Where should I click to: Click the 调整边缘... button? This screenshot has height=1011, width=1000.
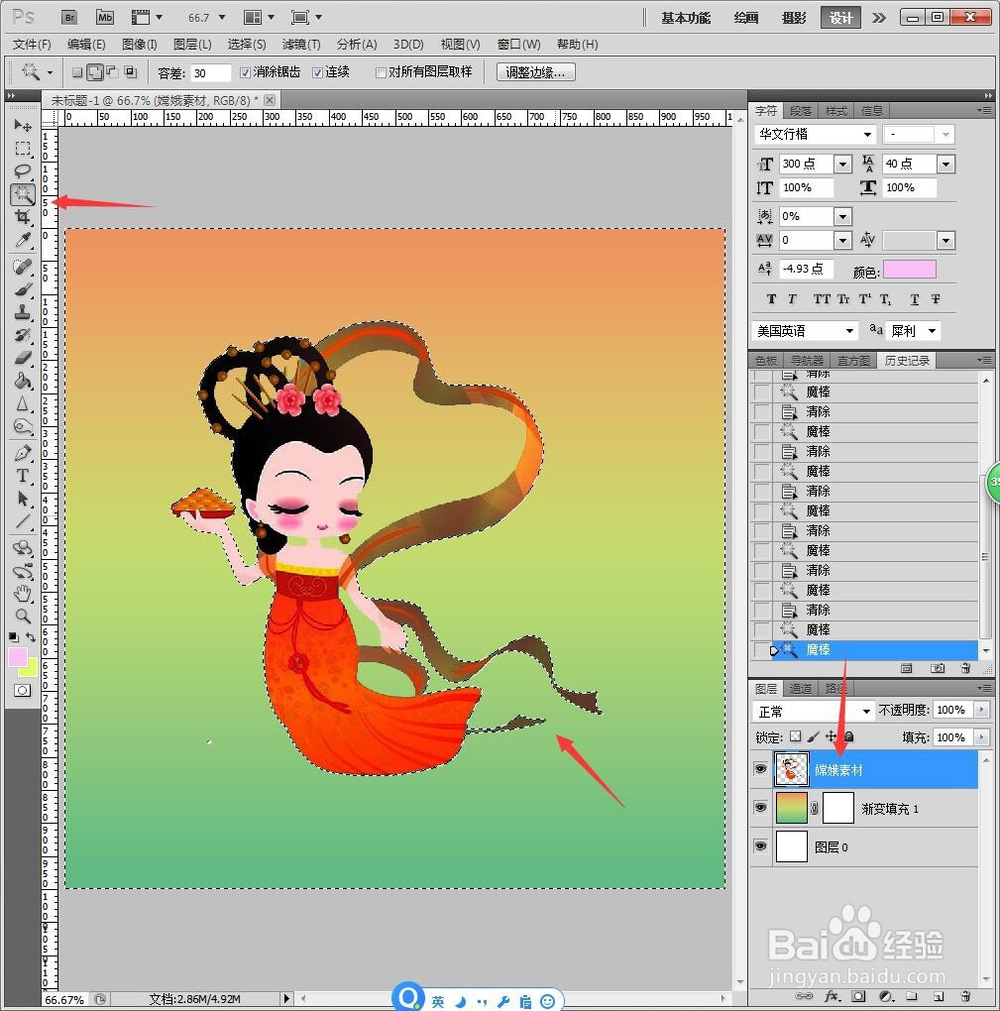click(535, 72)
